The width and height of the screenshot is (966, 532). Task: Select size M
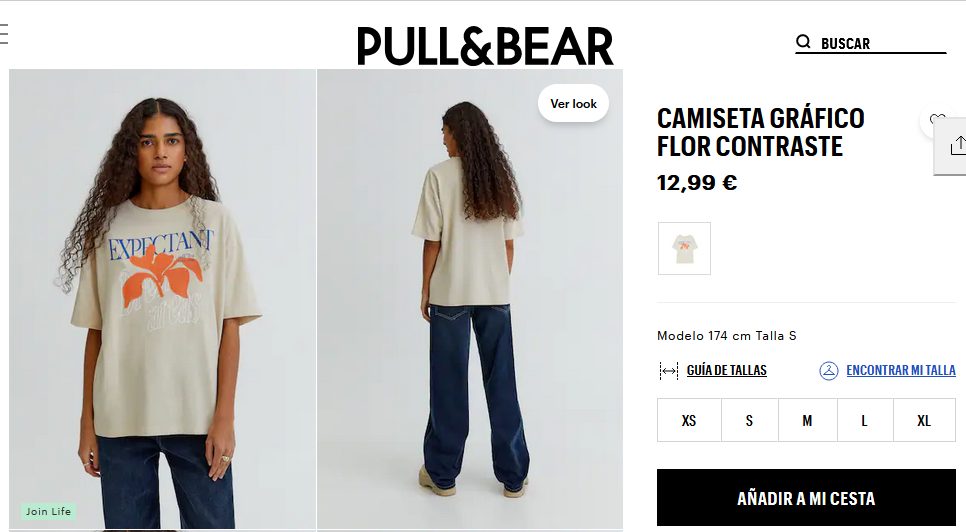pyautogui.click(x=808, y=420)
